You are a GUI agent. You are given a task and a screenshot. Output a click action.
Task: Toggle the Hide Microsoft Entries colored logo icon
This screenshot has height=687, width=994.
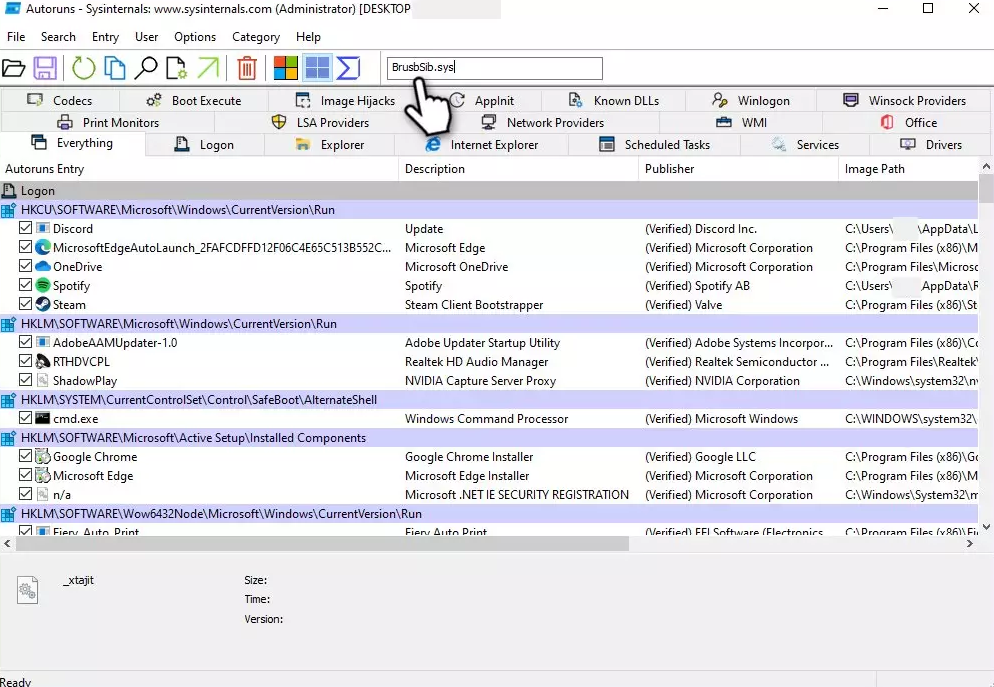pos(286,68)
